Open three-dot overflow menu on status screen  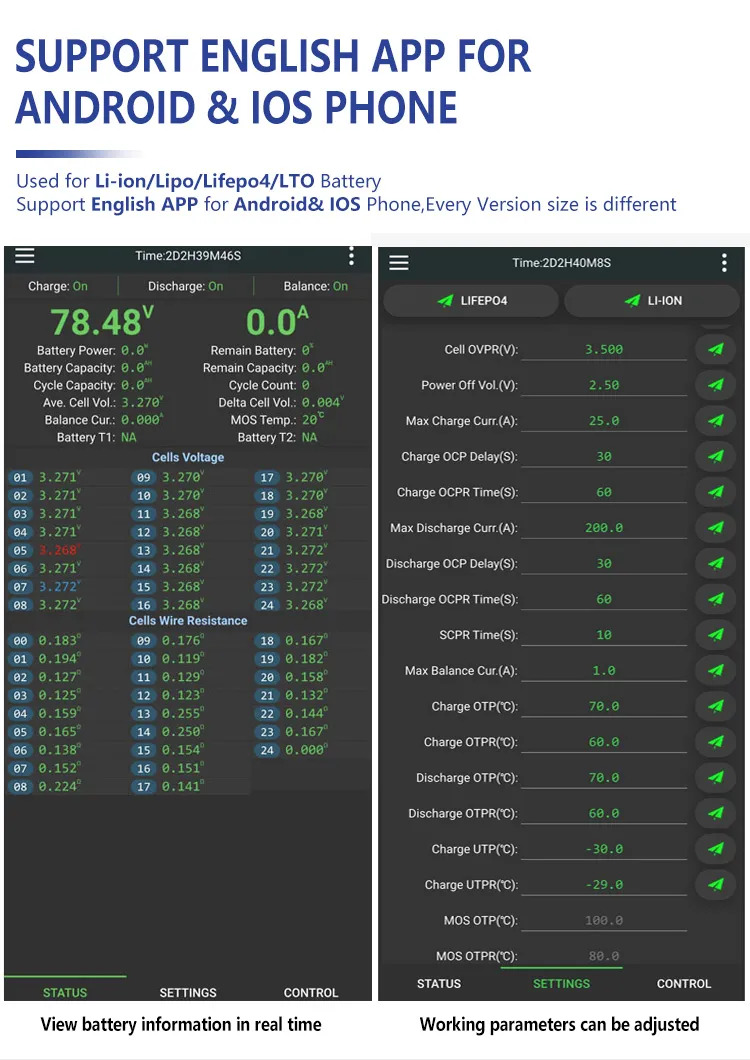coord(351,256)
